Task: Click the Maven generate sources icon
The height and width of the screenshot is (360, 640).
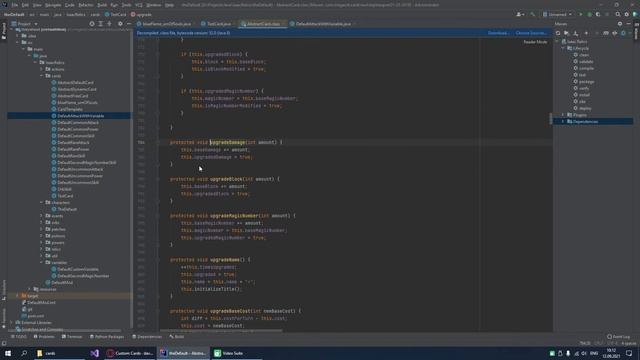Action: point(567,33)
